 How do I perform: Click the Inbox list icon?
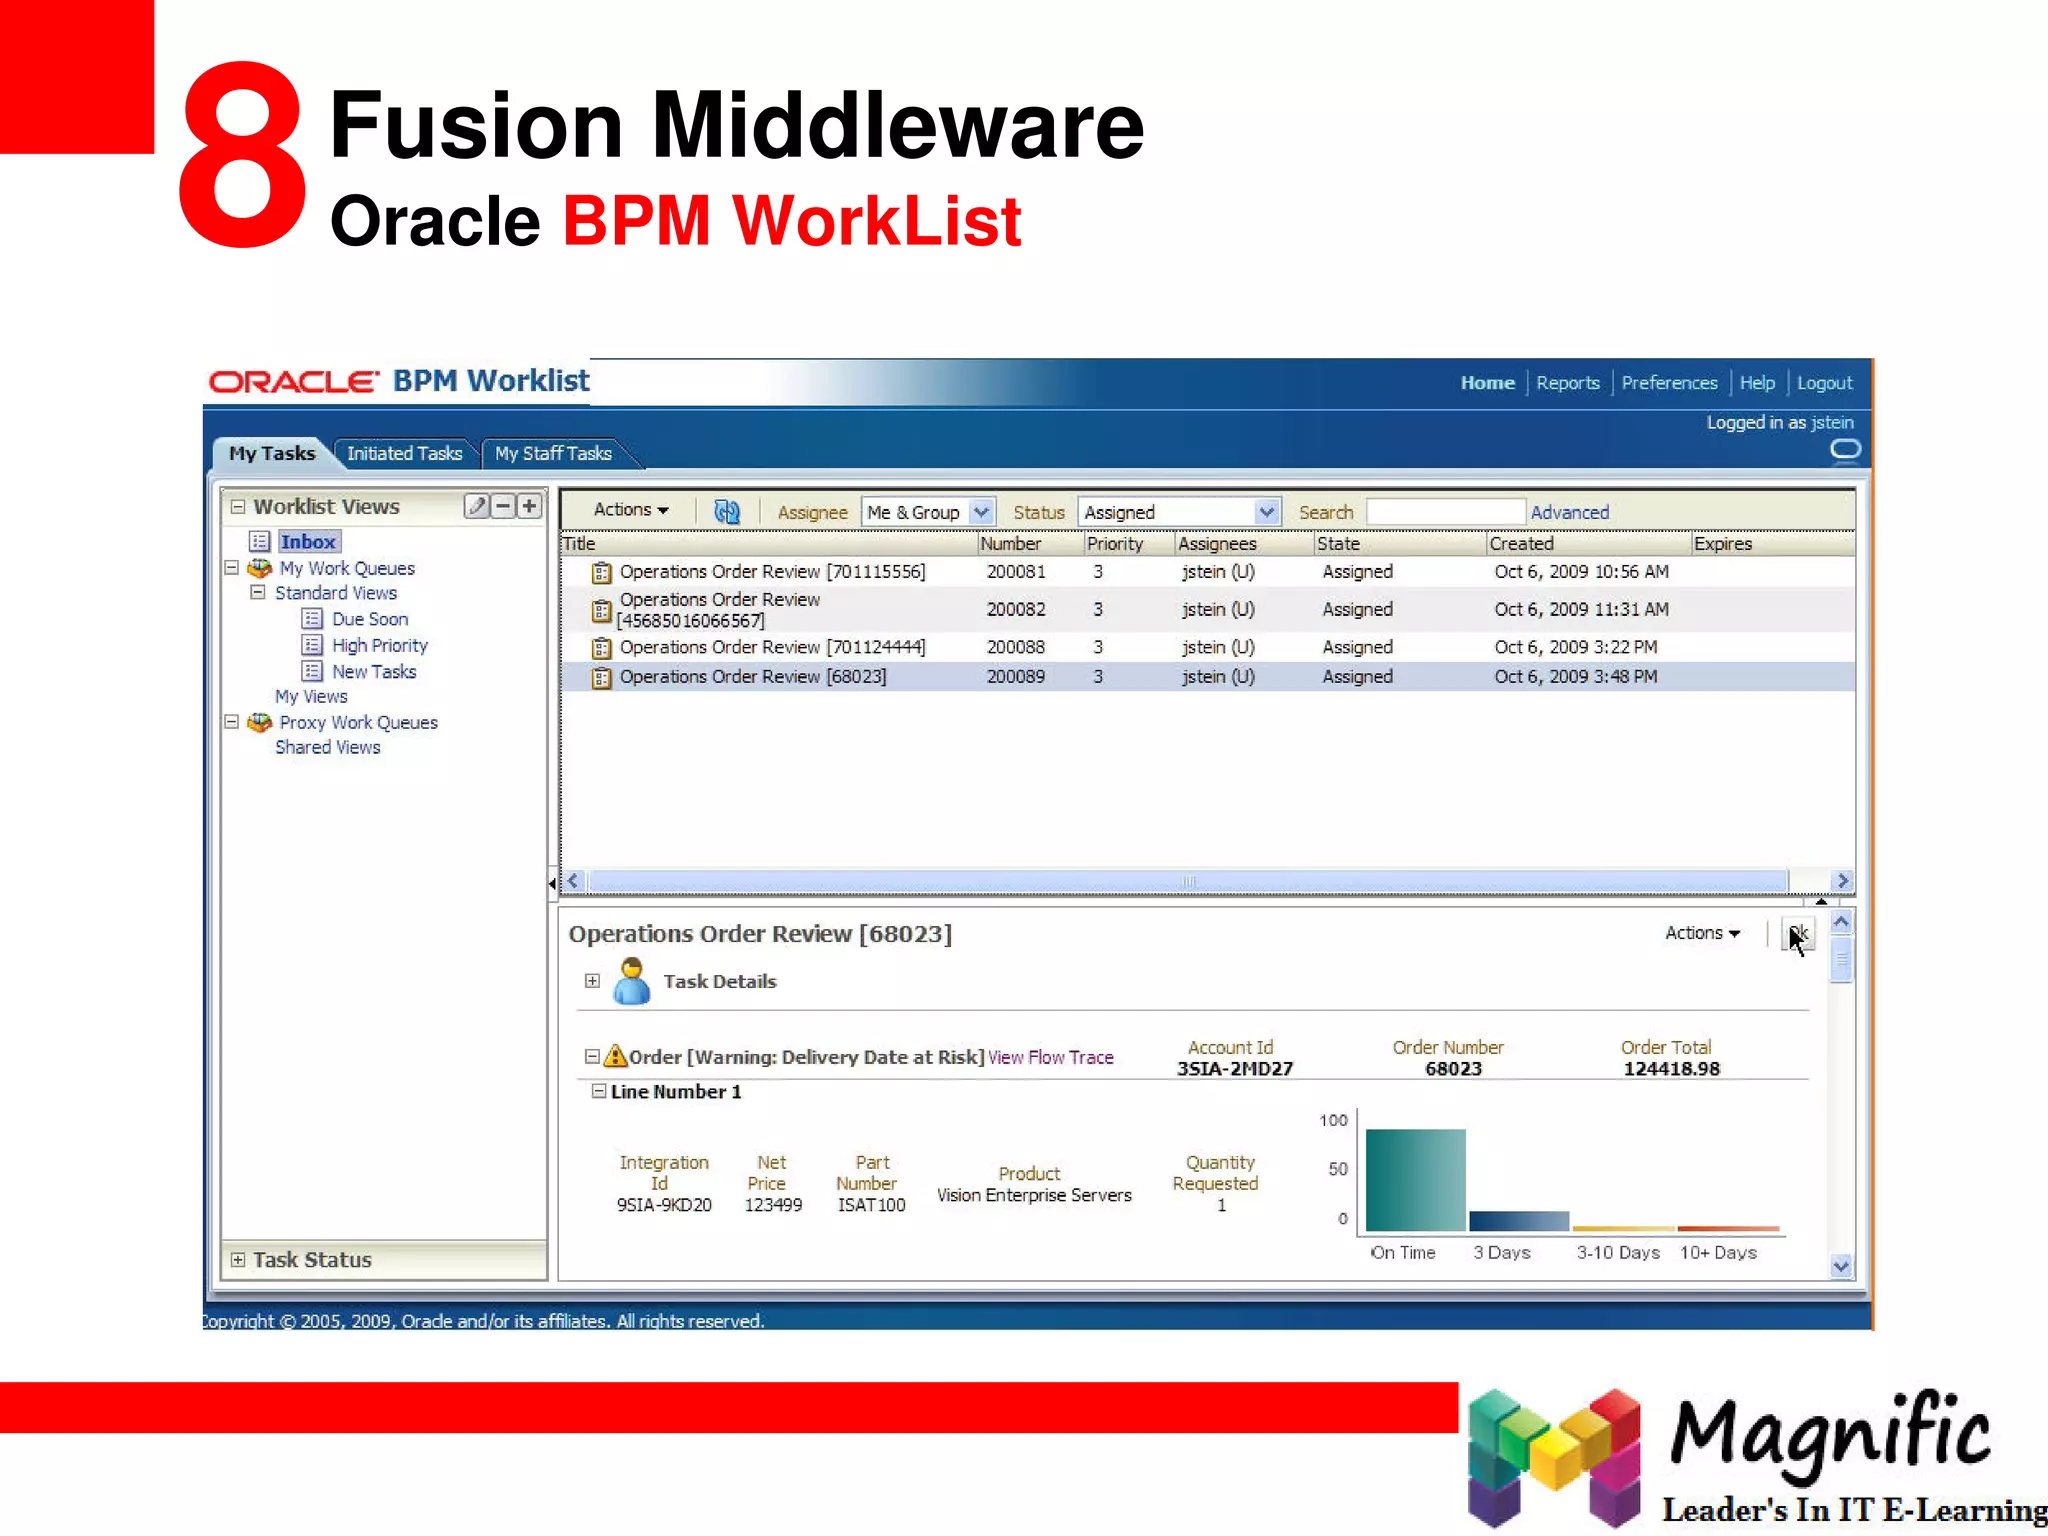click(x=260, y=541)
